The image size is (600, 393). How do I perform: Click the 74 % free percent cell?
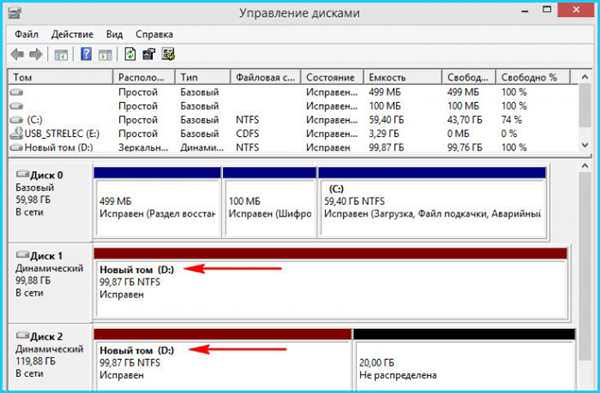(x=511, y=120)
